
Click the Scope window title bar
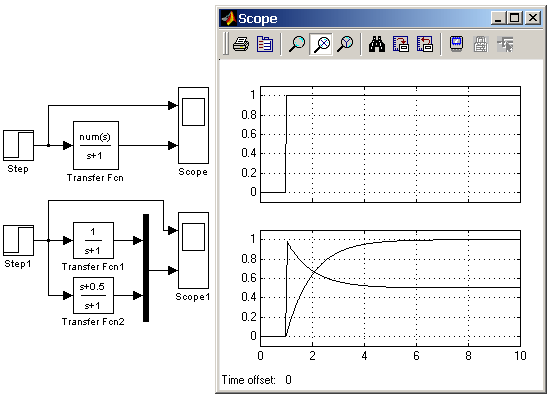[x=381, y=18]
